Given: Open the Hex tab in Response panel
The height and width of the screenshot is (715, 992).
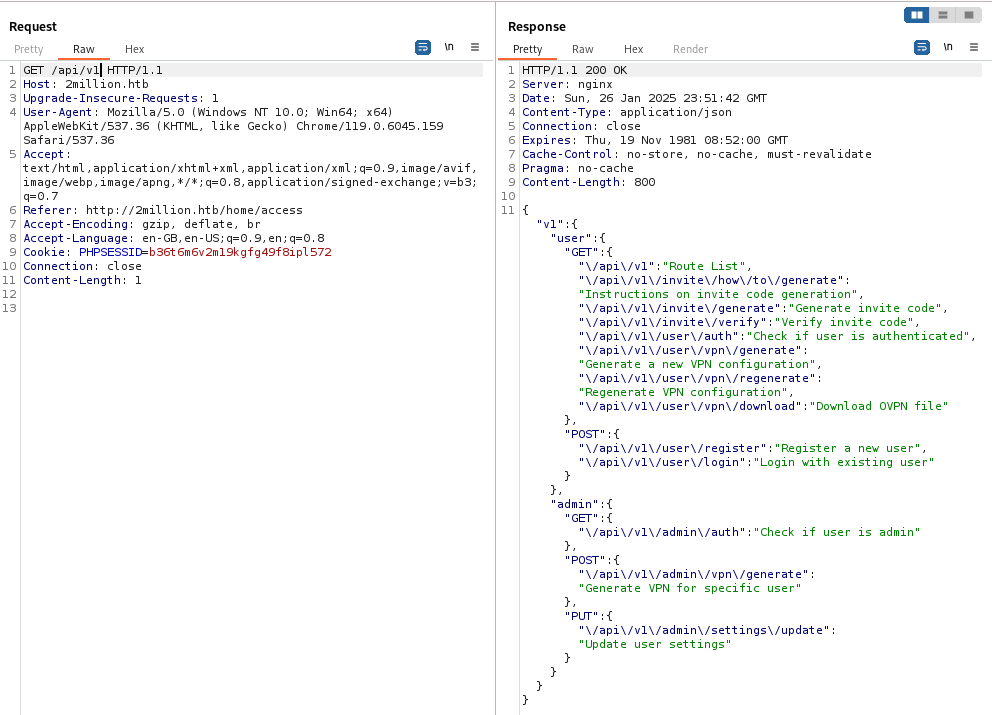Looking at the screenshot, I should click(x=634, y=49).
